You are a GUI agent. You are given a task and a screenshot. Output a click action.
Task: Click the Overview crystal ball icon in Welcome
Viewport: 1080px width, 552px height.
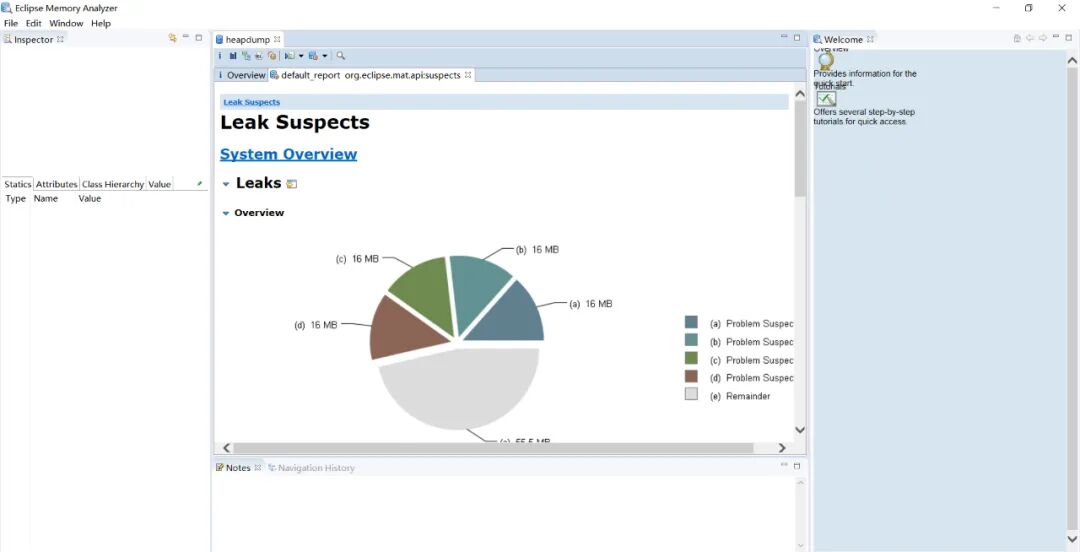pyautogui.click(x=826, y=61)
